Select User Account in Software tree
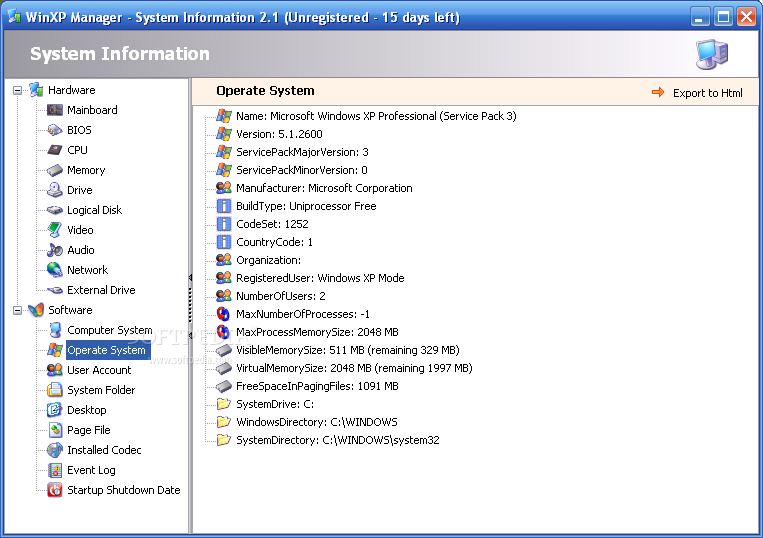This screenshot has width=763, height=538. 99,370
